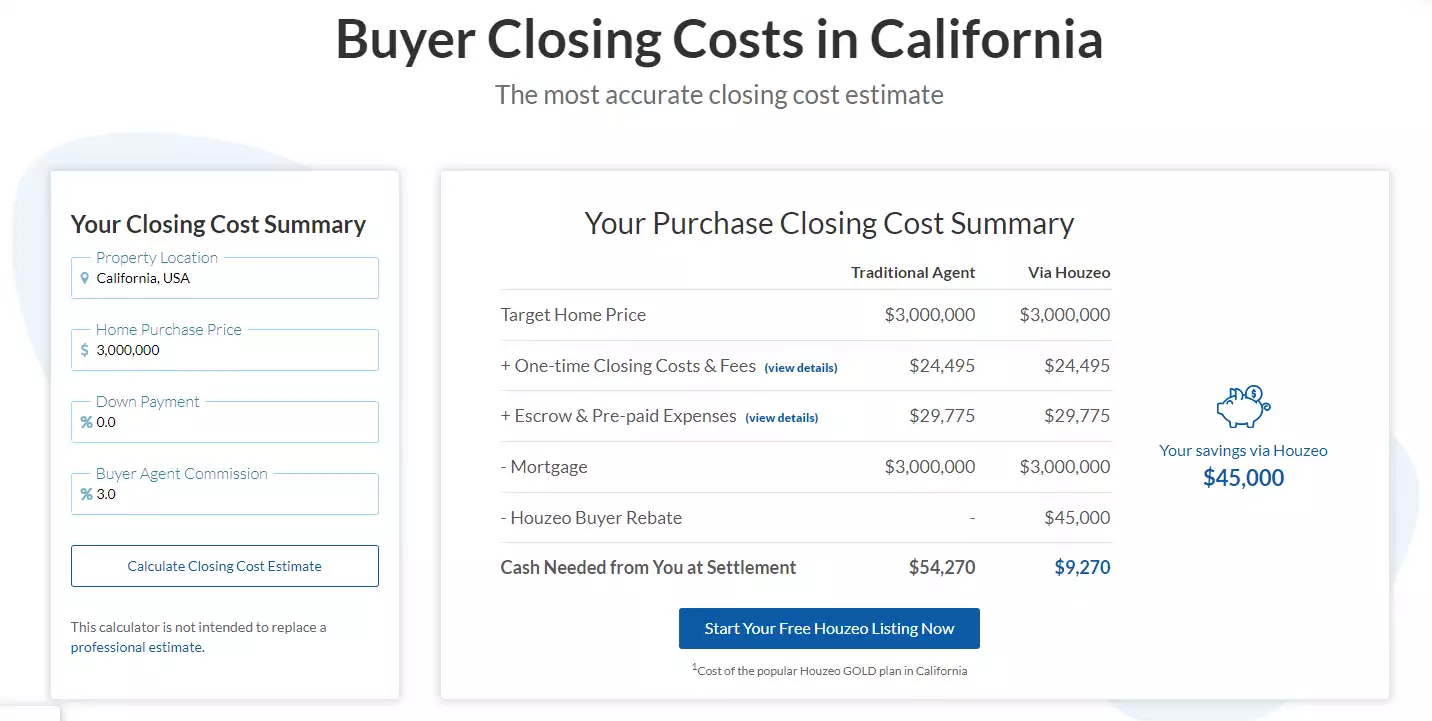Viewport: 1432px width, 721px height.
Task: Click the Via Houzeo column header
Action: (1069, 273)
